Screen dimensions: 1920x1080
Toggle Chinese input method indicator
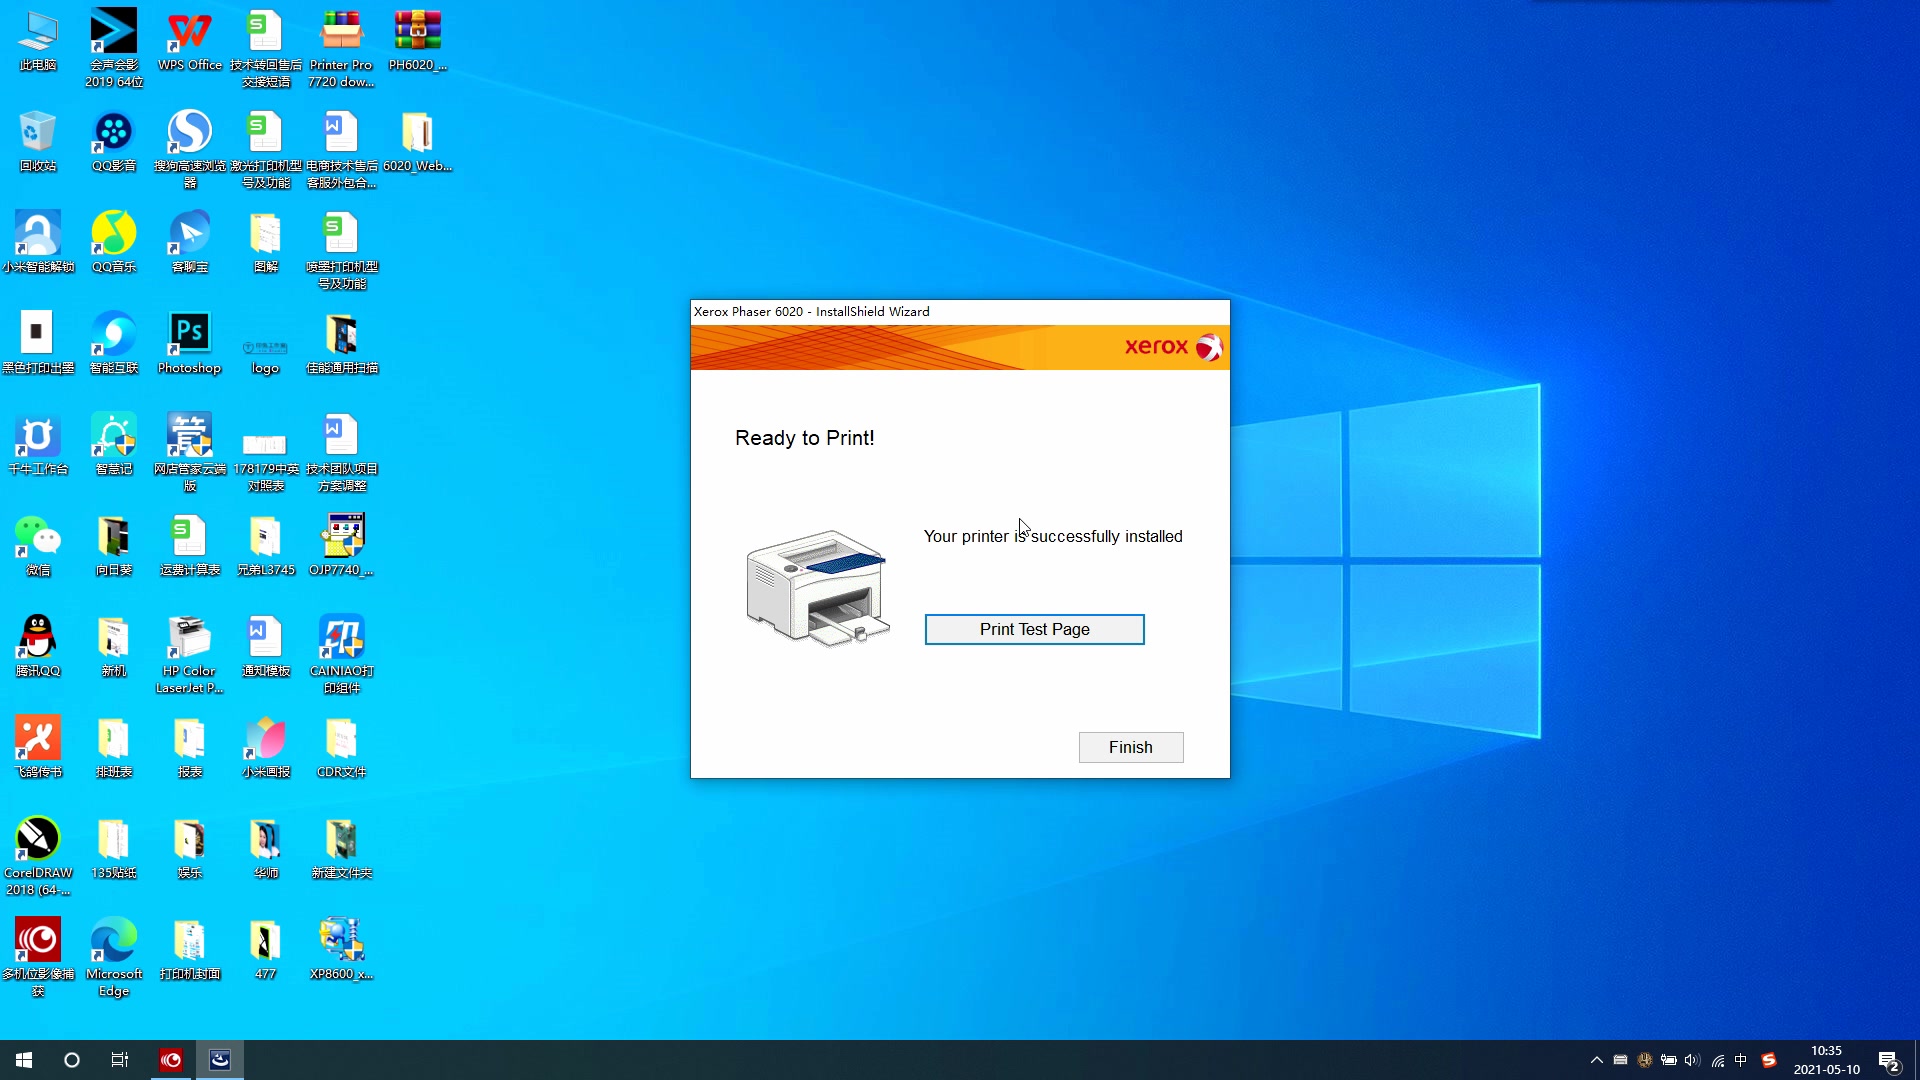pos(1741,1060)
